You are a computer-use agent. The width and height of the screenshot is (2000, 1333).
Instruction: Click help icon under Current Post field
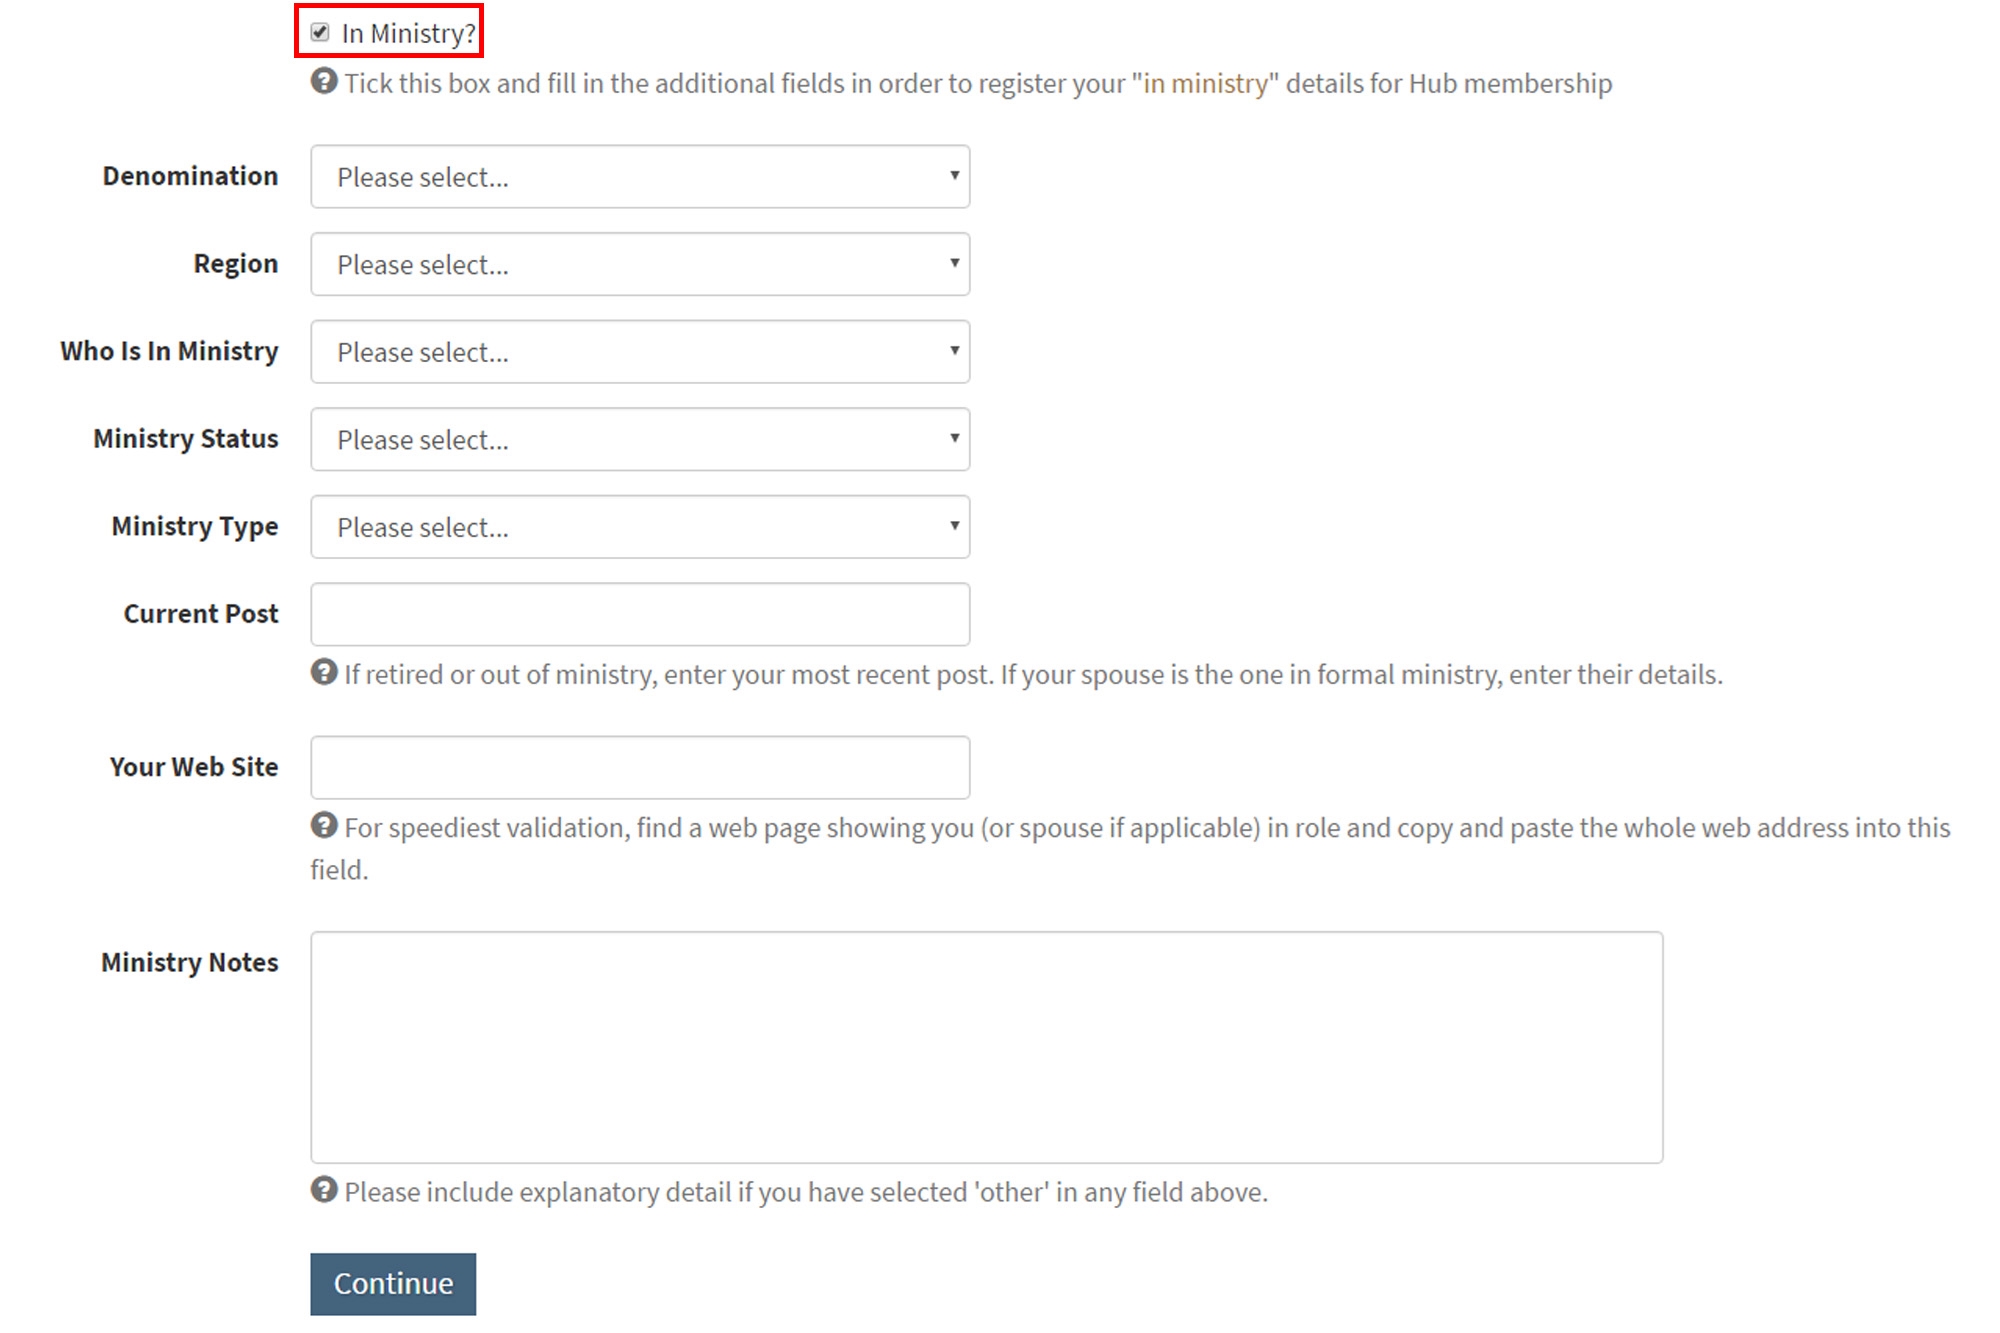click(324, 672)
